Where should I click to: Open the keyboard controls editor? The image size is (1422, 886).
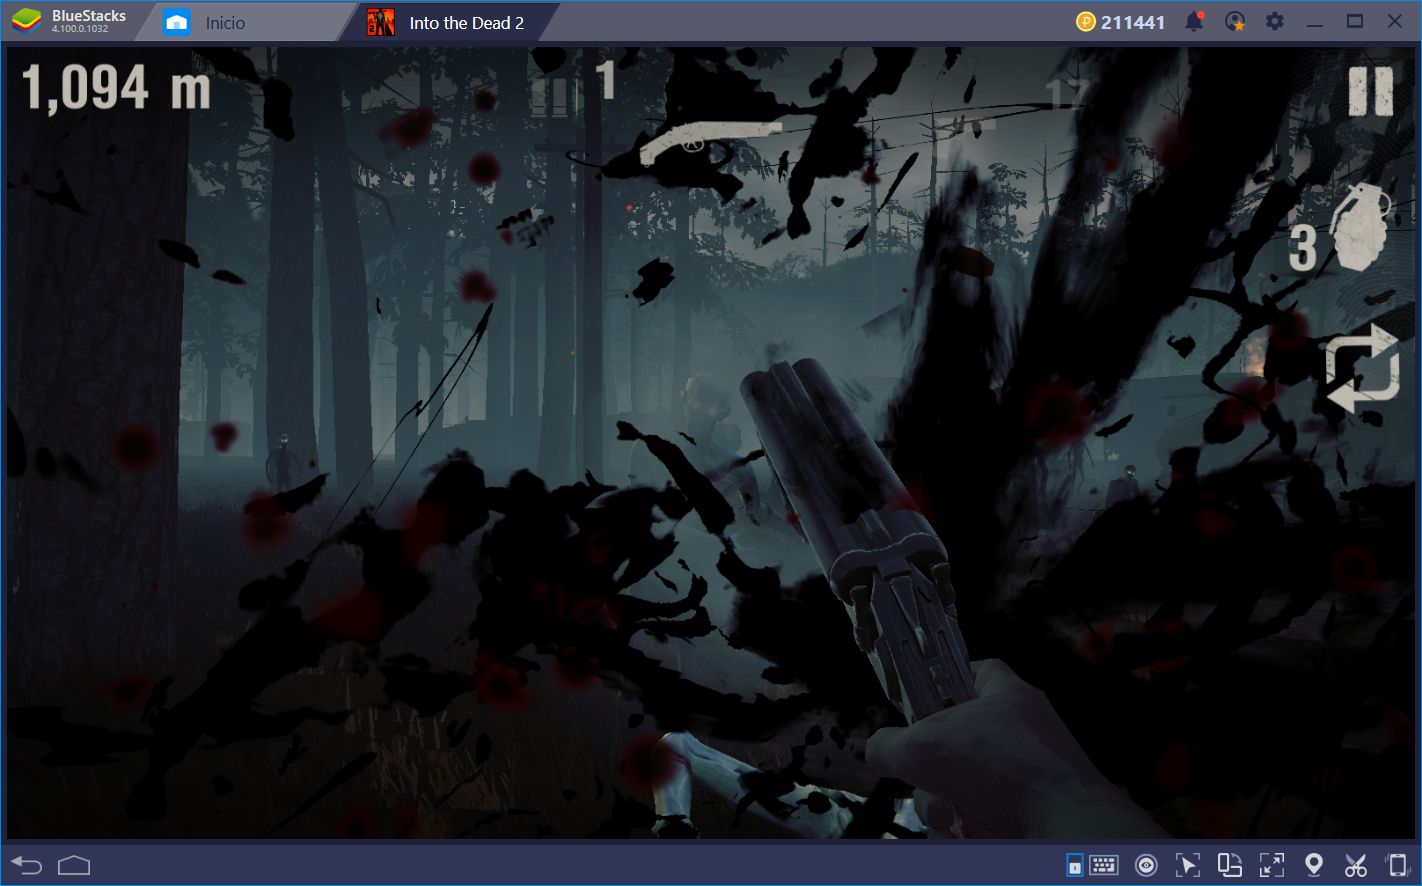[x=1103, y=865]
